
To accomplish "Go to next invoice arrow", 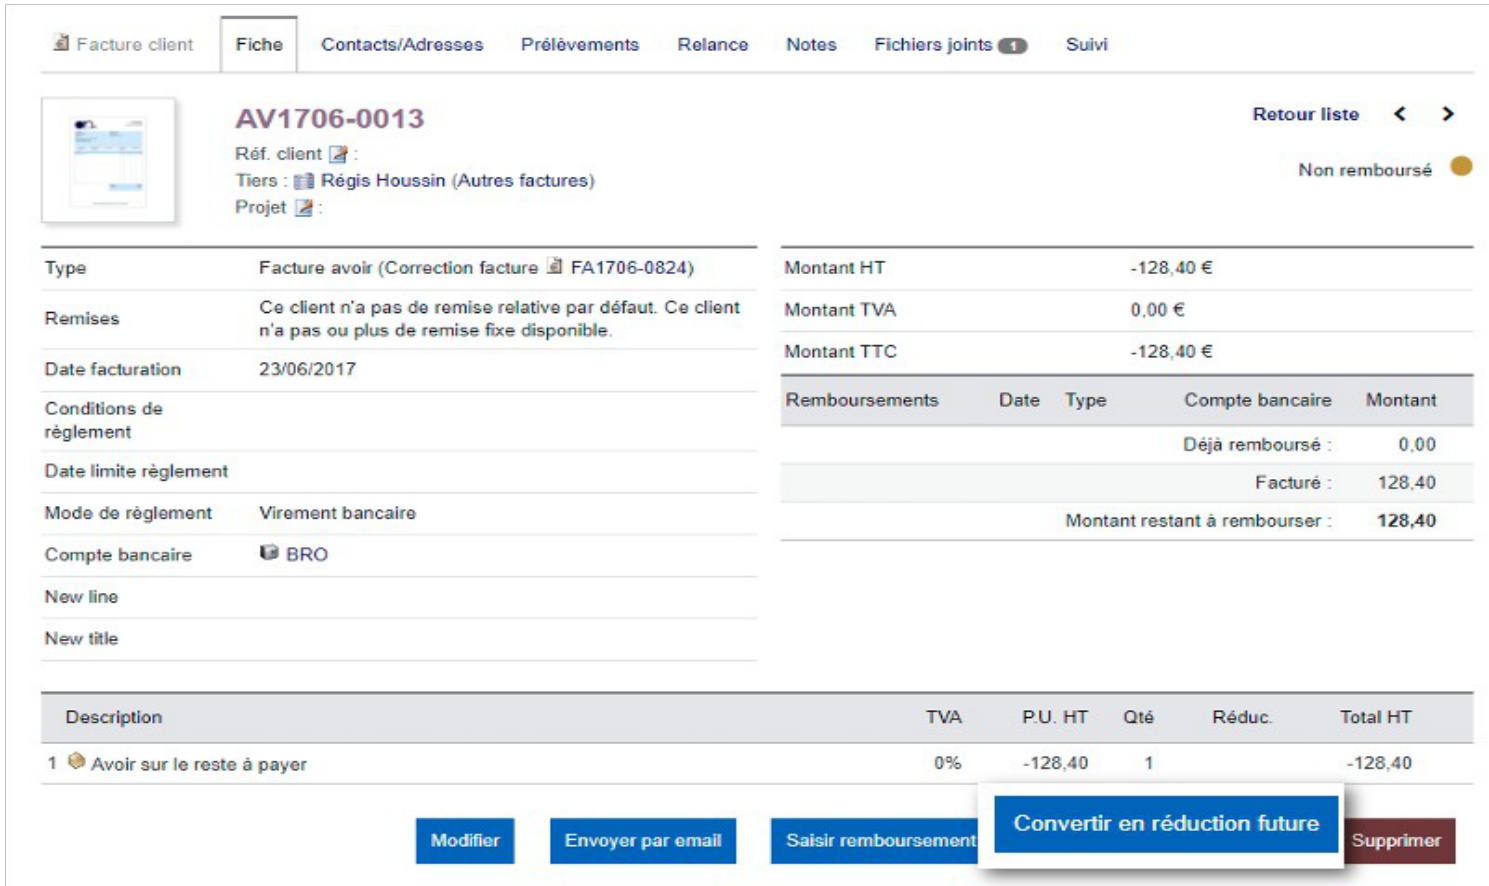I will [1447, 114].
